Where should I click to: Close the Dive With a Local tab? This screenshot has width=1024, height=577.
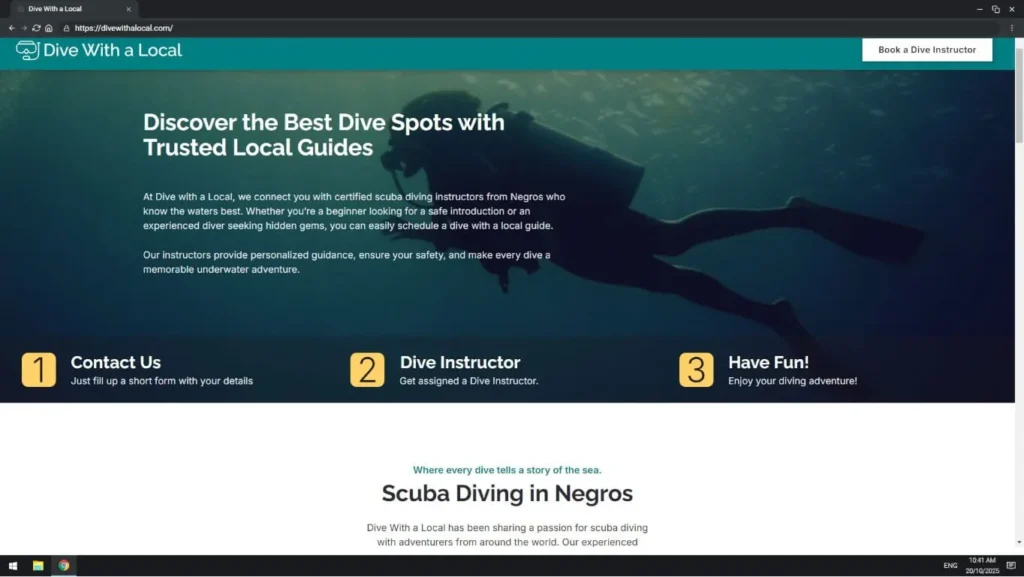(128, 9)
